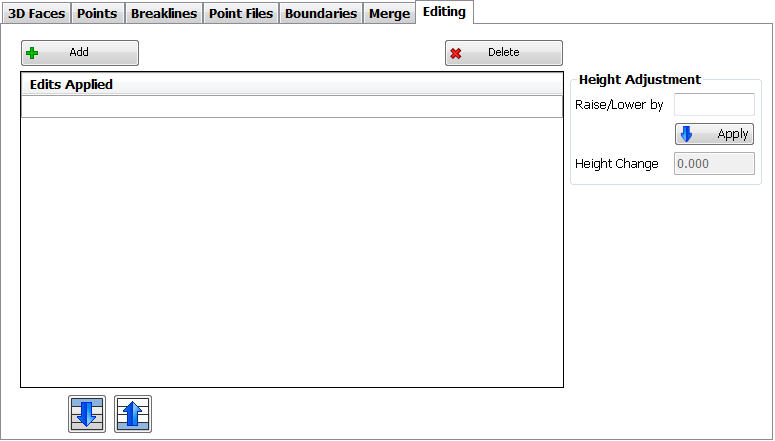The width and height of the screenshot is (775, 441).
Task: Click the Delete button with red cross
Action: click(x=504, y=53)
